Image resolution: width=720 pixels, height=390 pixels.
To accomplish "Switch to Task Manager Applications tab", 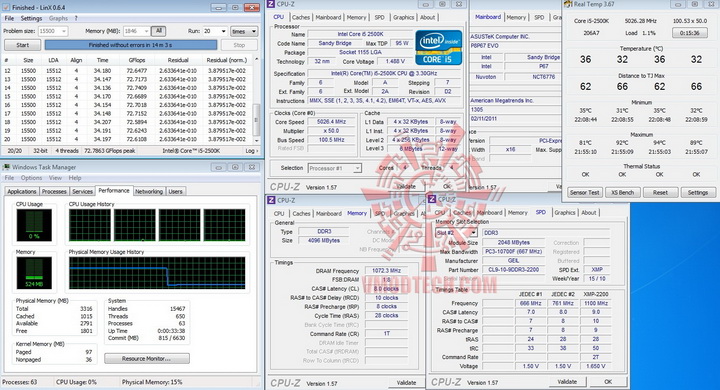I will [x=22, y=192].
